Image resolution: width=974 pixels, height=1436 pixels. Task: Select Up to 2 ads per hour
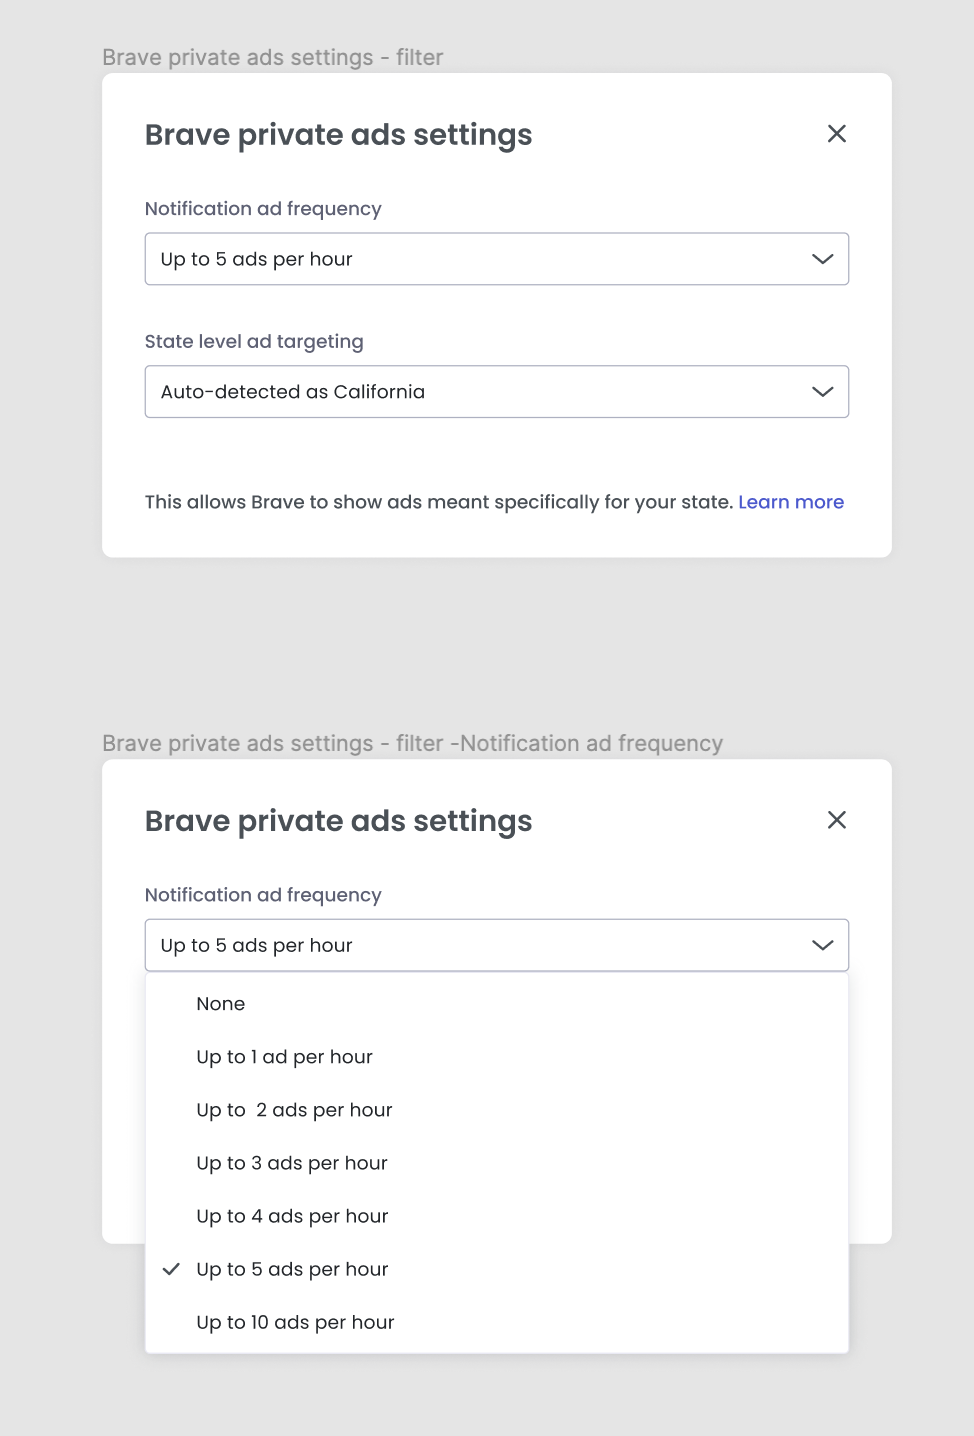(x=293, y=1109)
